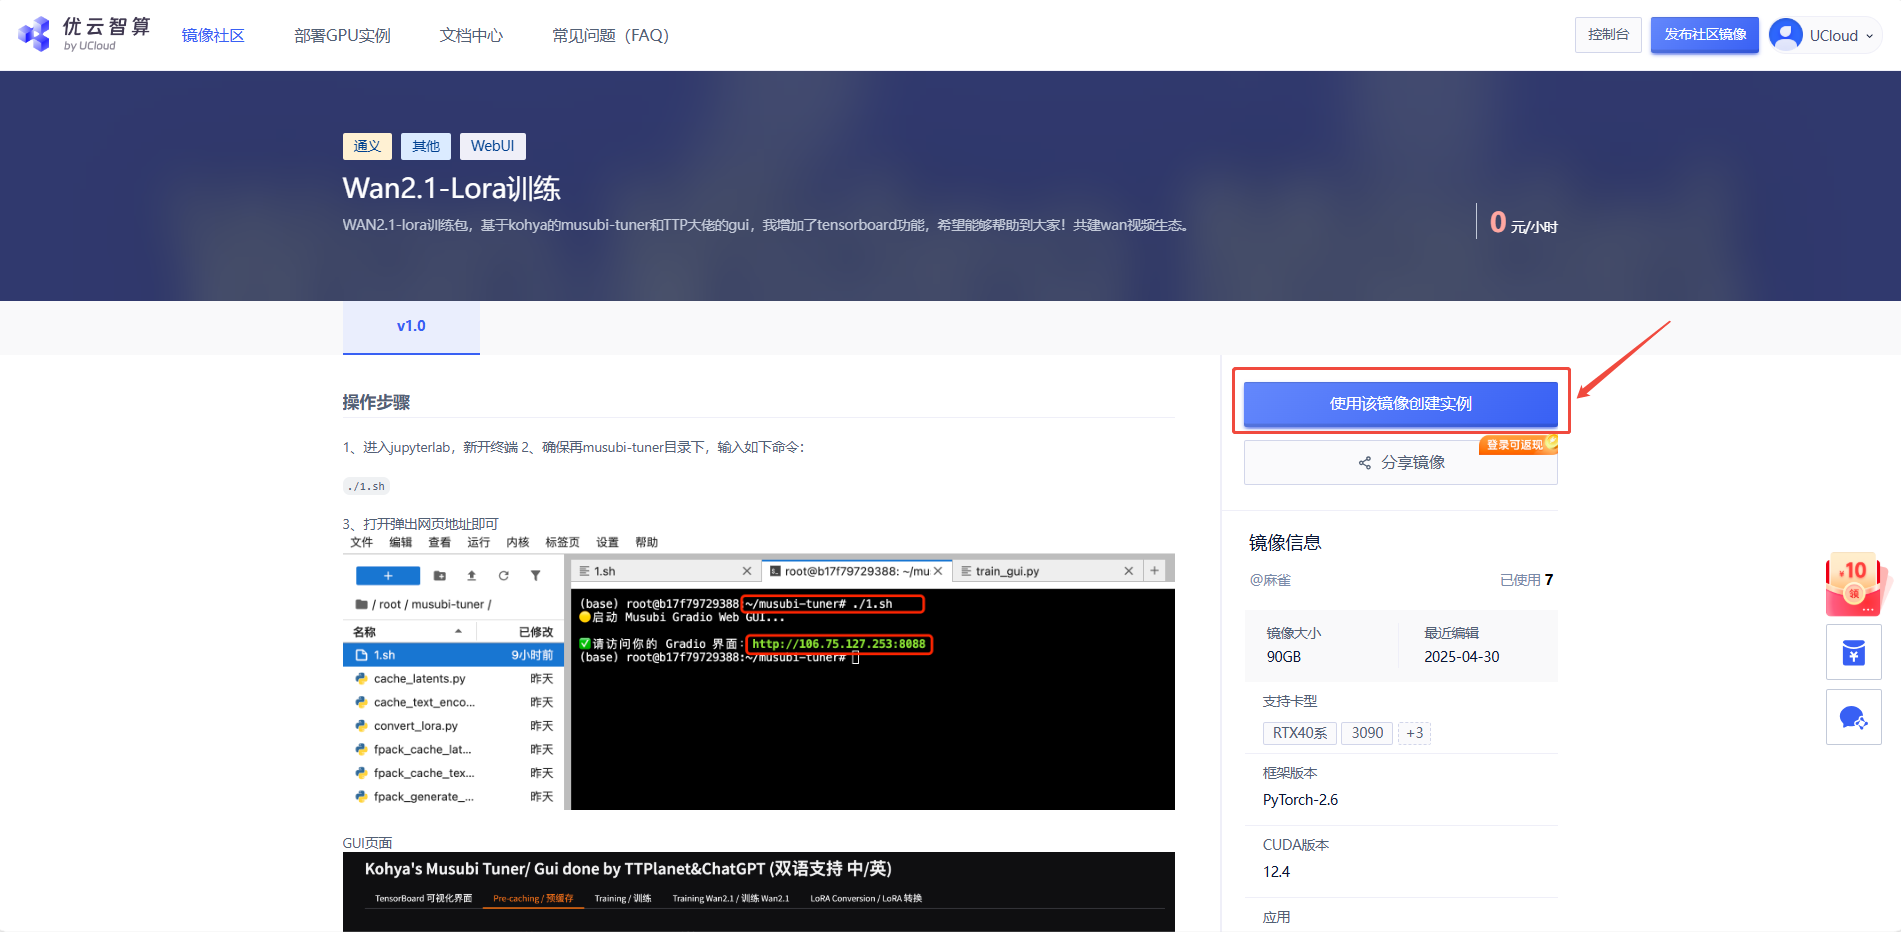
Task: Click the Wan2.1-Lora训练 title
Action: tap(451, 188)
